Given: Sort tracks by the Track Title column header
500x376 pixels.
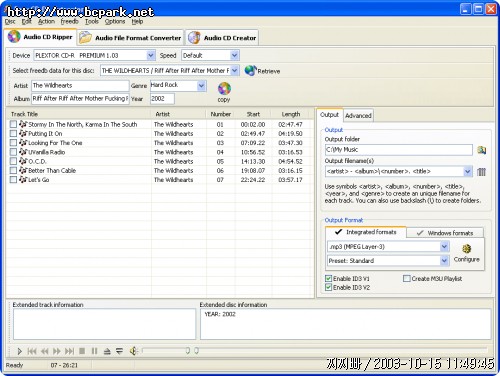Looking at the screenshot, I should pos(79,114).
